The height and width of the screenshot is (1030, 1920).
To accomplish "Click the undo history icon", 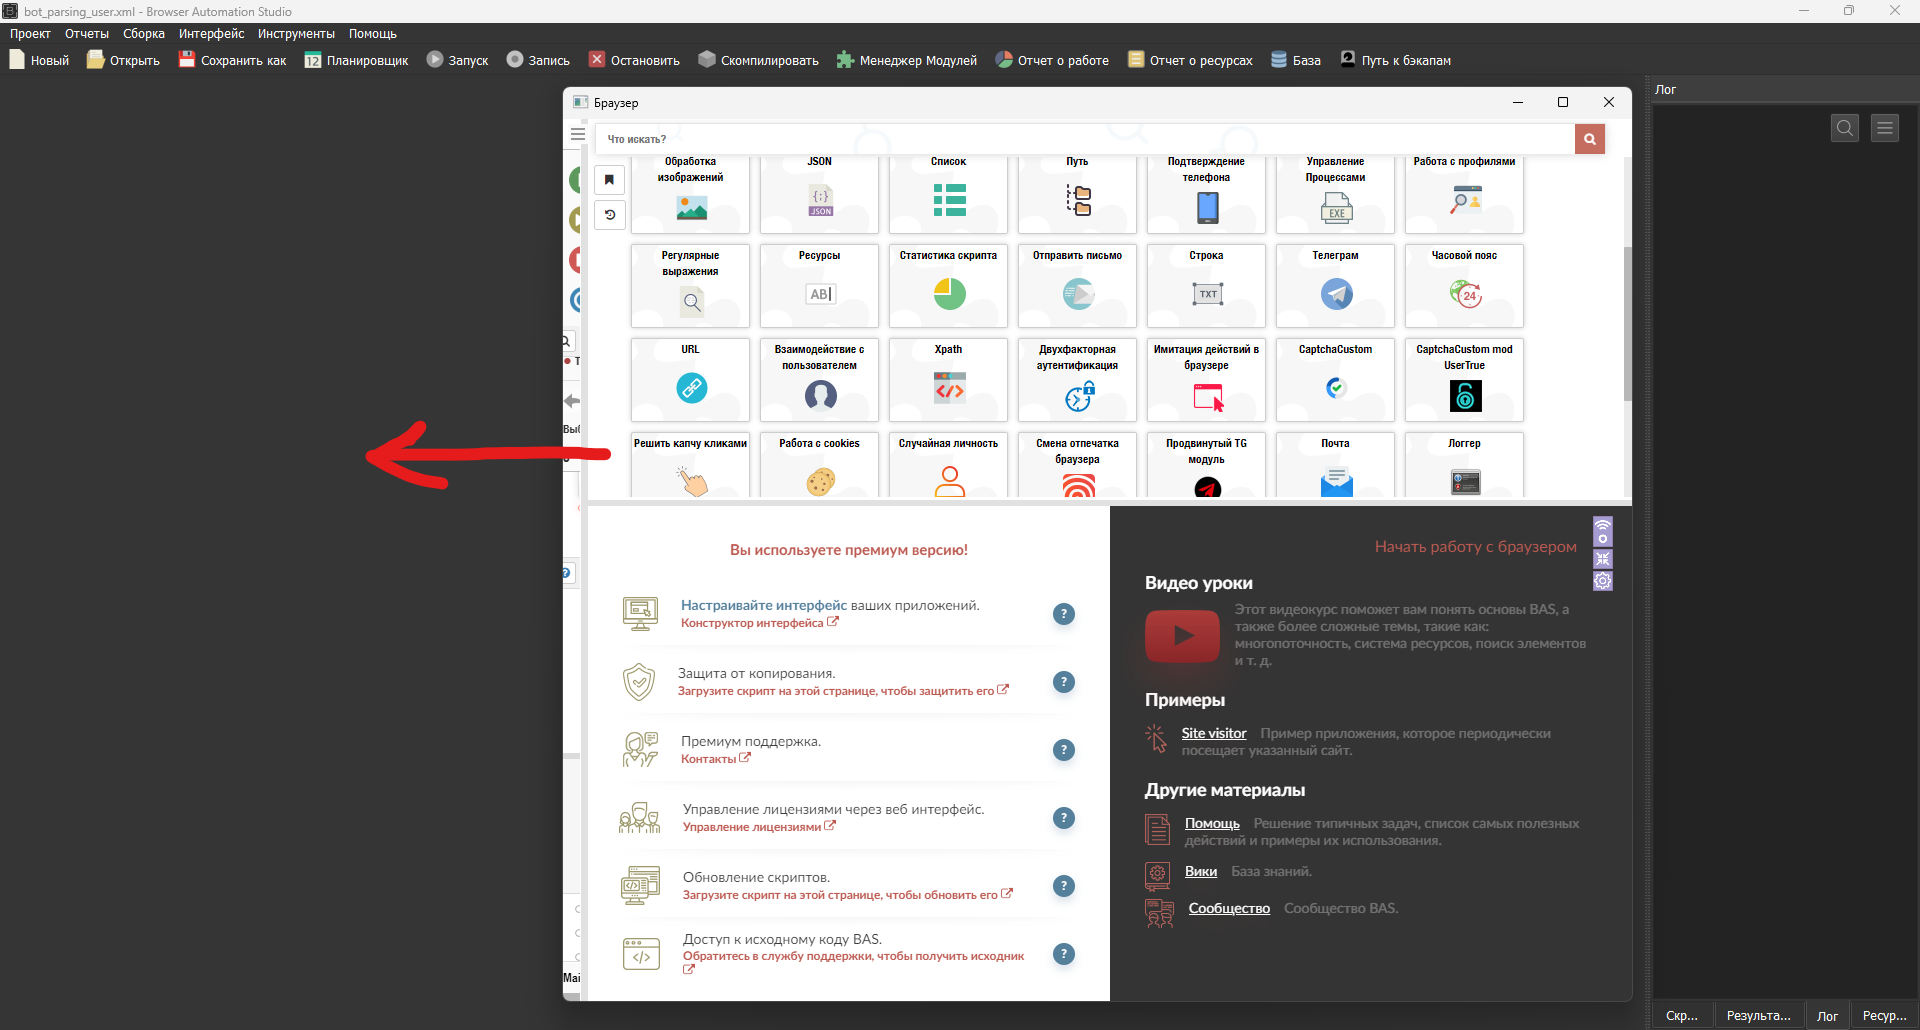I will [x=609, y=215].
